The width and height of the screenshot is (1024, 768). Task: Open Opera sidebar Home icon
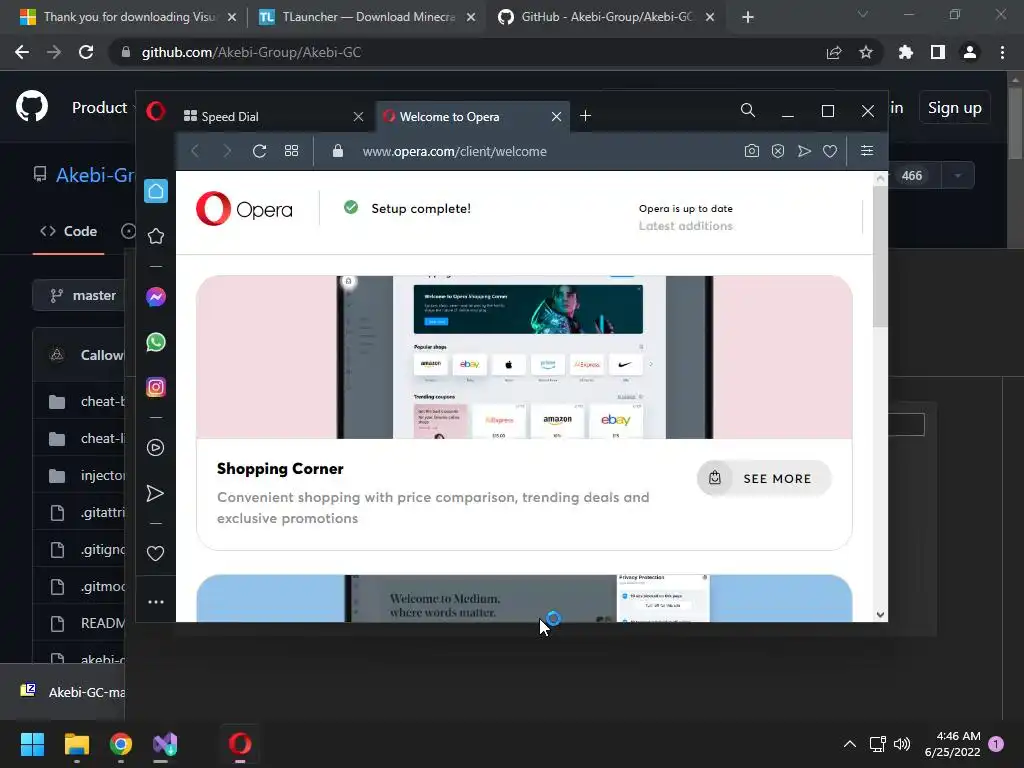(155, 191)
